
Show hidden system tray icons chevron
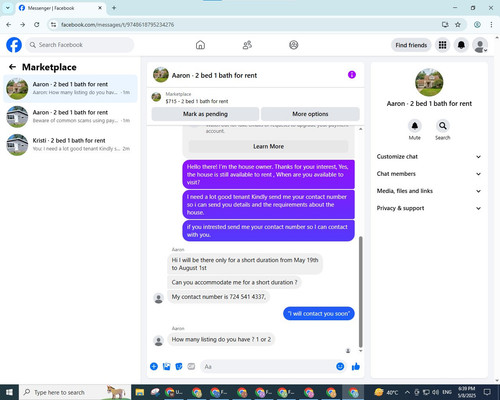(407, 392)
